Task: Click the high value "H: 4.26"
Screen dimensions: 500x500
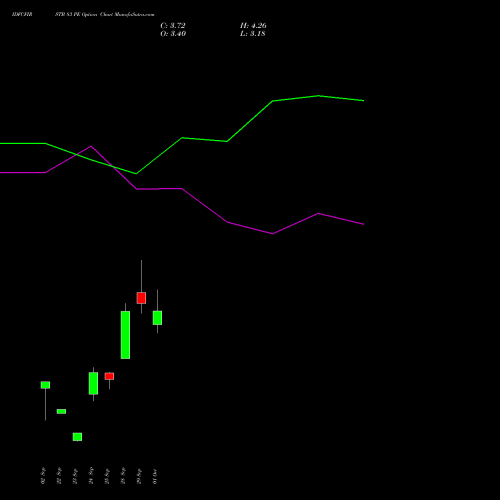Action: tap(253, 25)
